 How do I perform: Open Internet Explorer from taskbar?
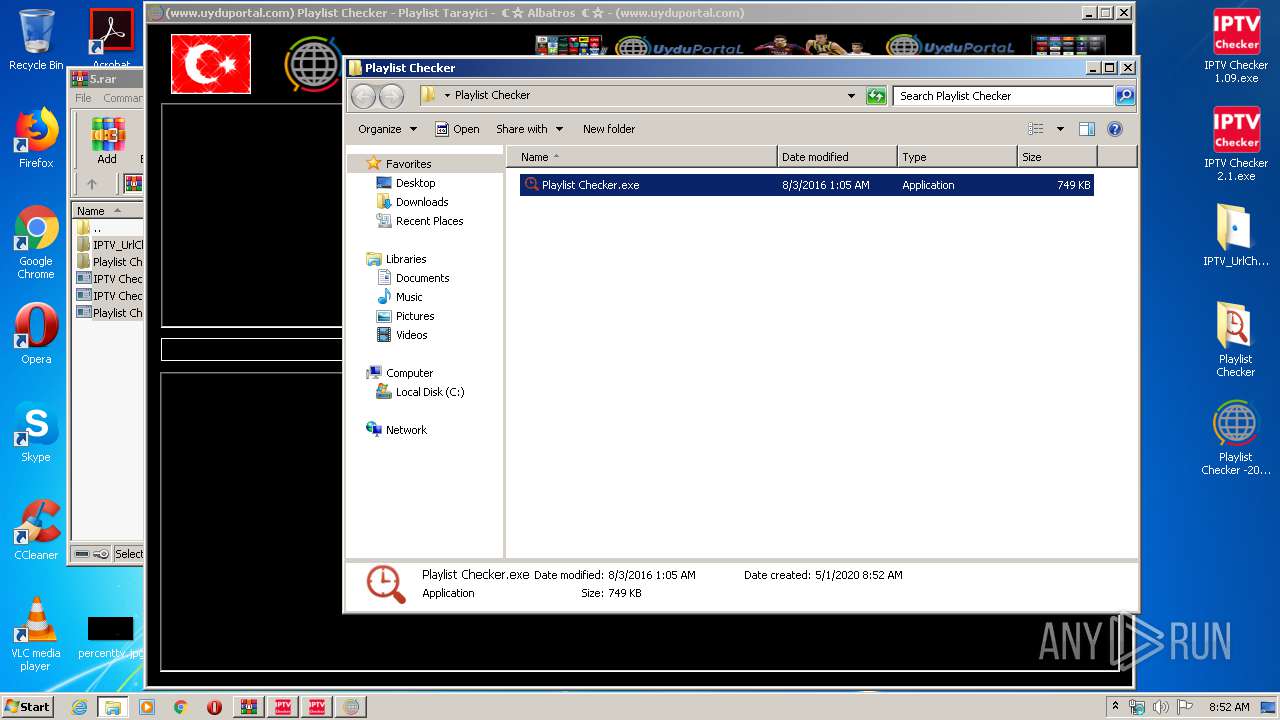pos(79,707)
